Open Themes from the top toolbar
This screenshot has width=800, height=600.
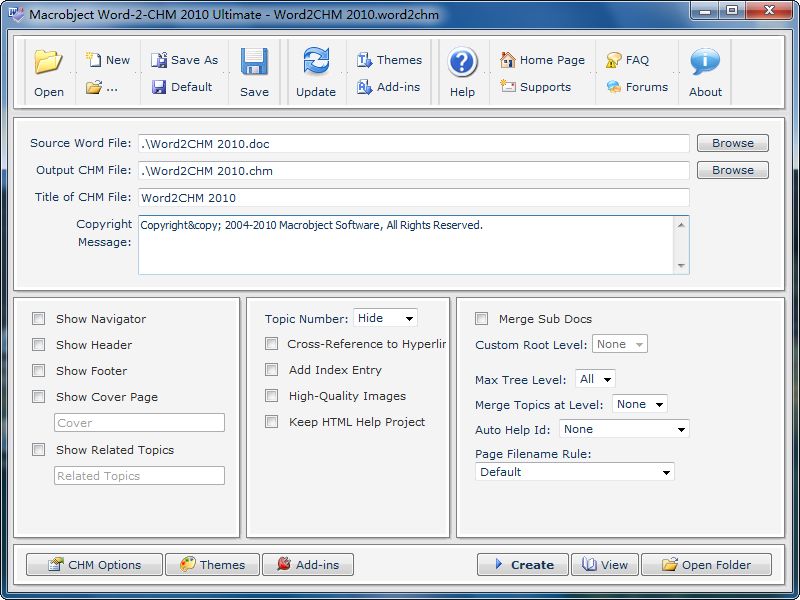(x=389, y=60)
